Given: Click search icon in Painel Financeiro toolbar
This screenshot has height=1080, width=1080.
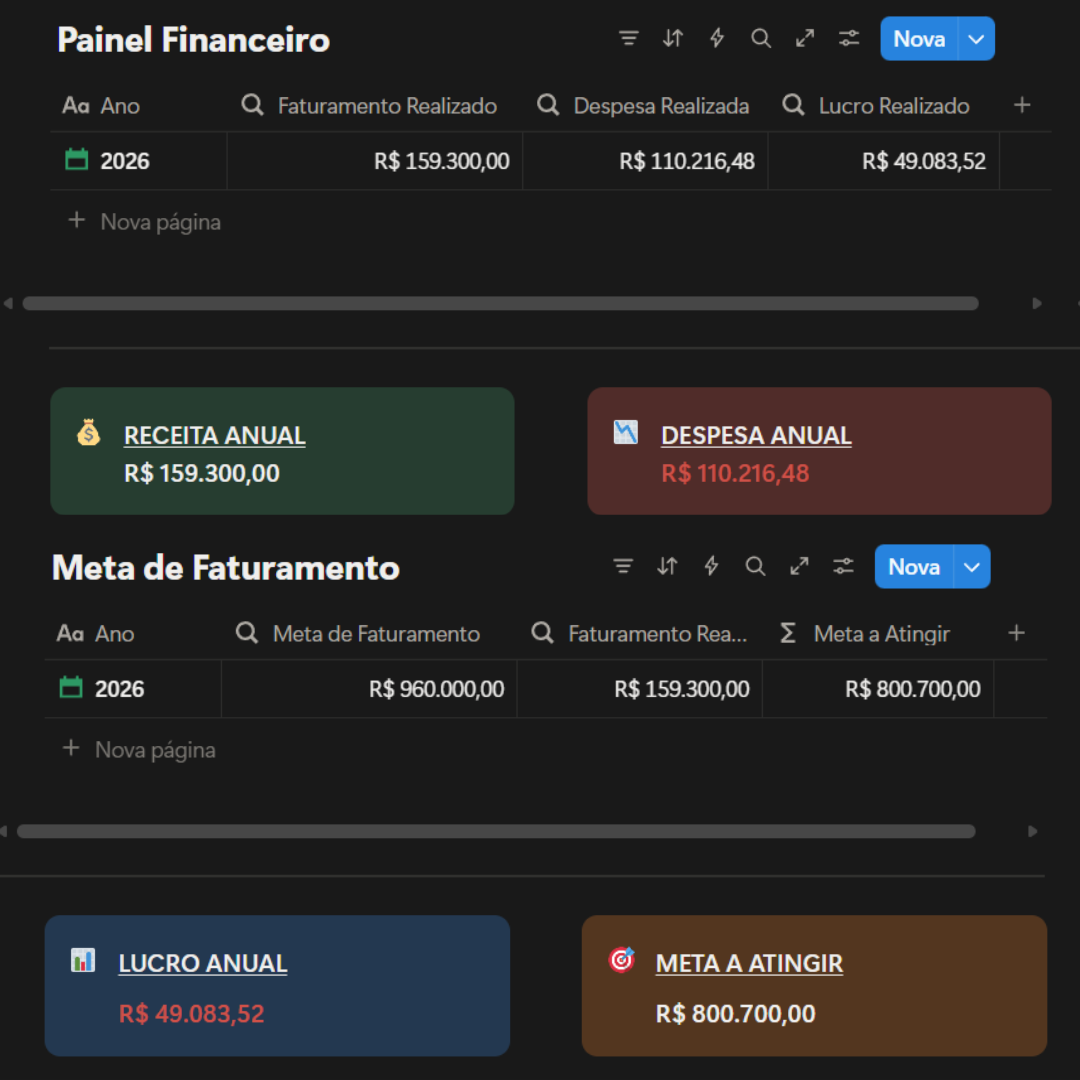Looking at the screenshot, I should pyautogui.click(x=761, y=39).
